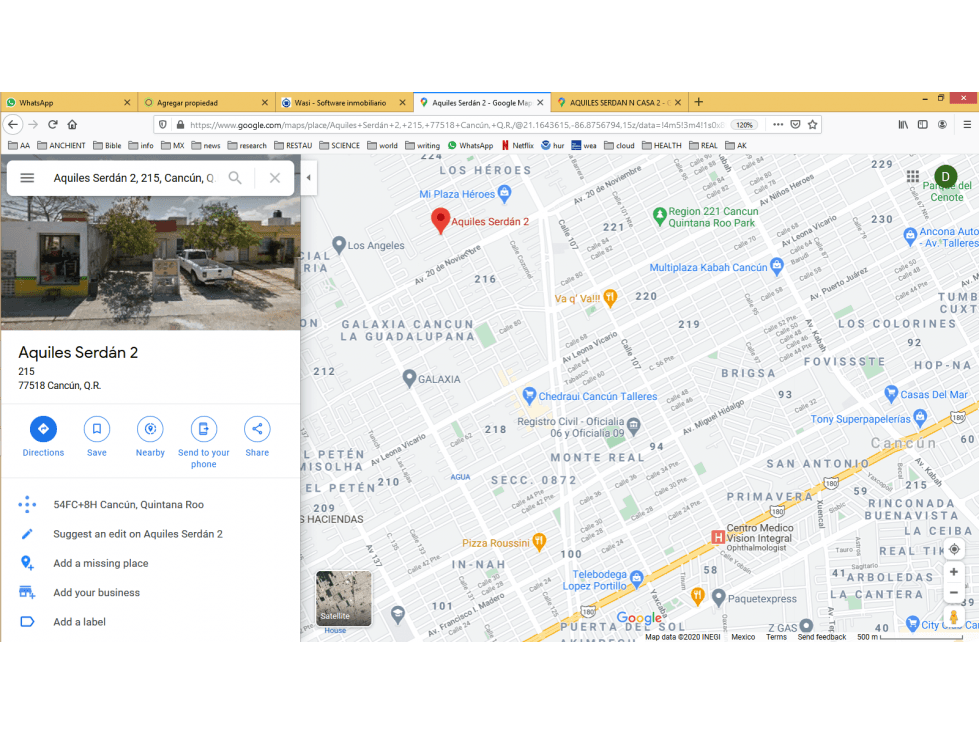
Task: Send to your phone
Action: 204,443
